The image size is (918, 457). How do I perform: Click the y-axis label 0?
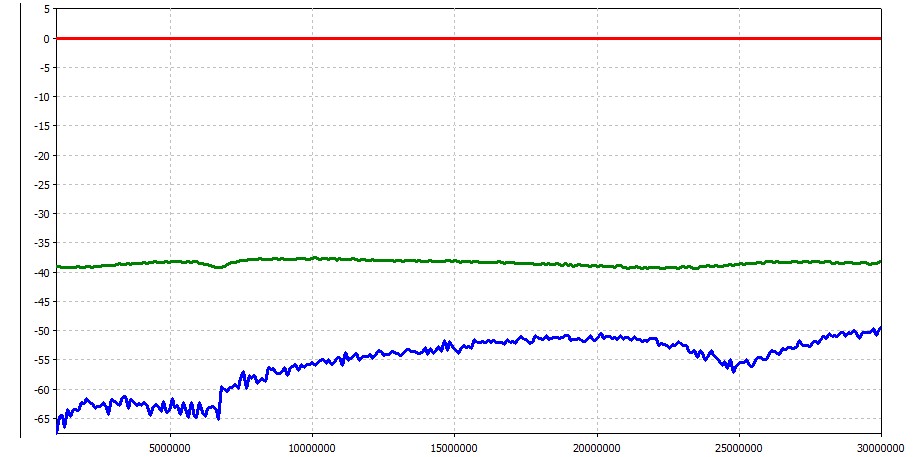coord(46,38)
